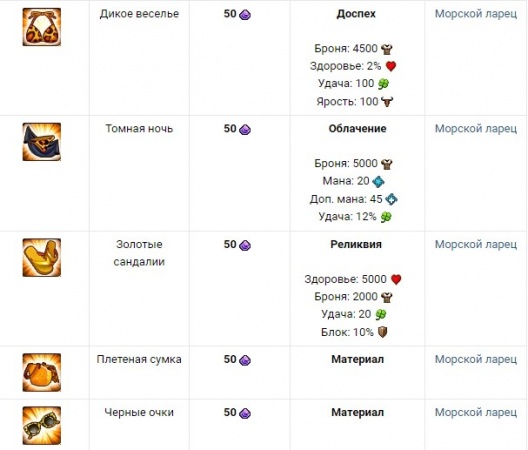Image resolution: width=528 pixels, height=450 pixels.
Task: Open Морской ларец link for Плетеная сумка
Action: (x=476, y=359)
